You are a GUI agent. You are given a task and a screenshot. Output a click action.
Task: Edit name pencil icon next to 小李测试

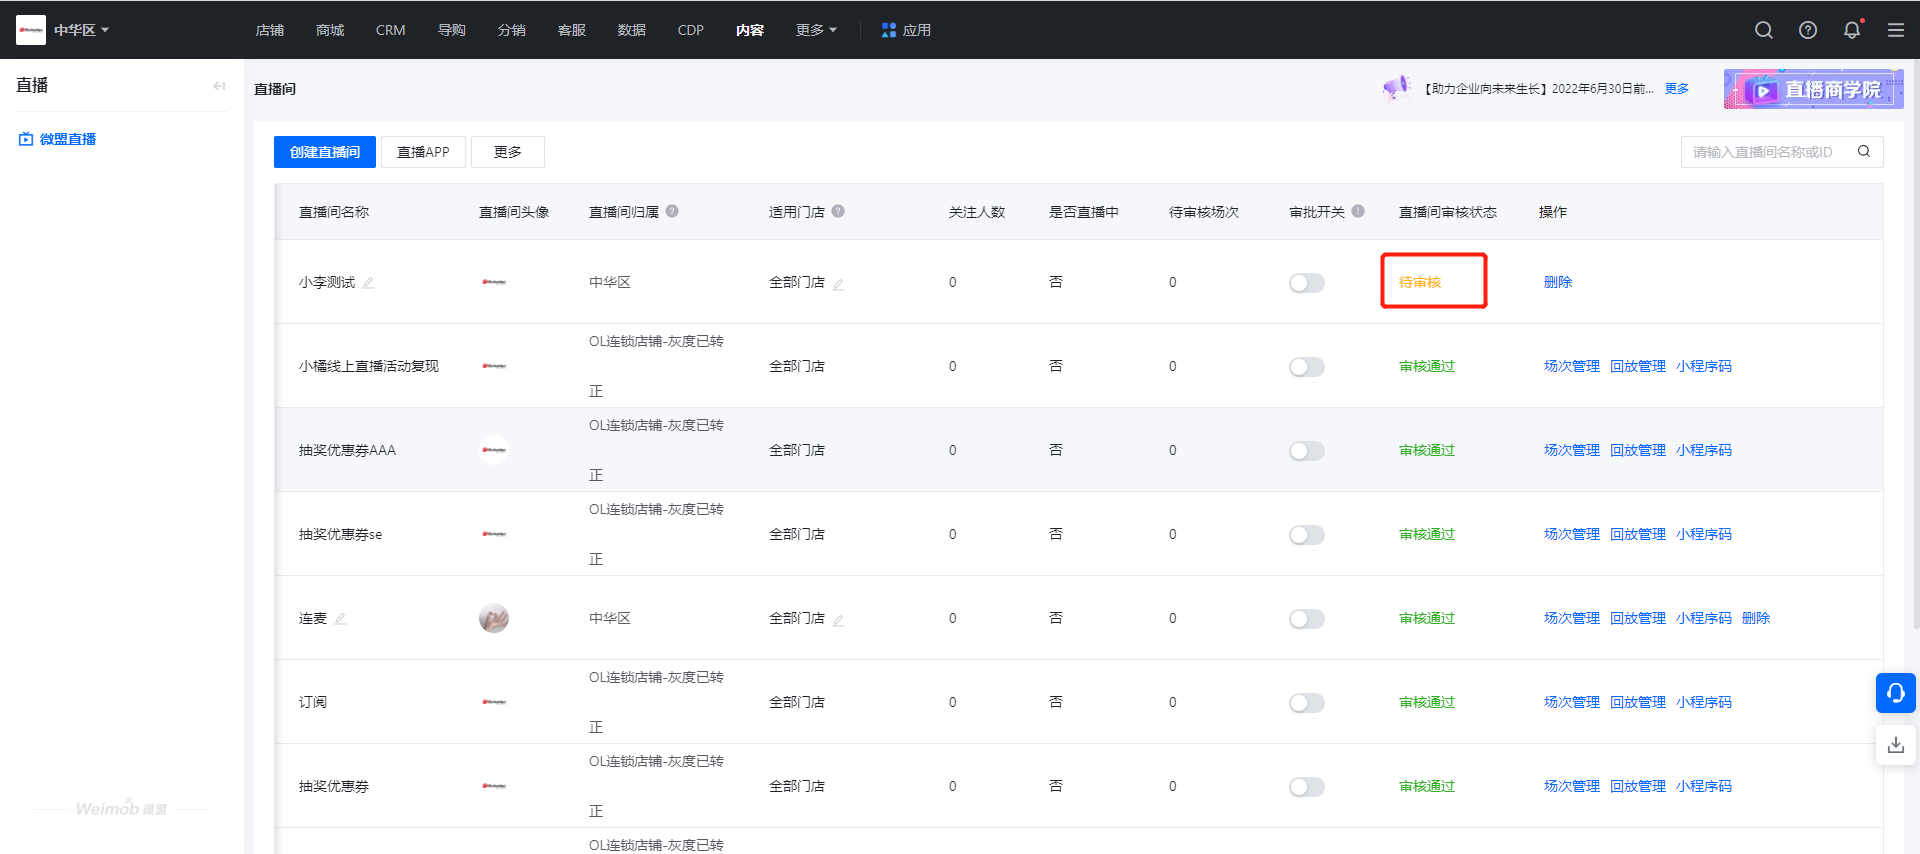point(368,283)
